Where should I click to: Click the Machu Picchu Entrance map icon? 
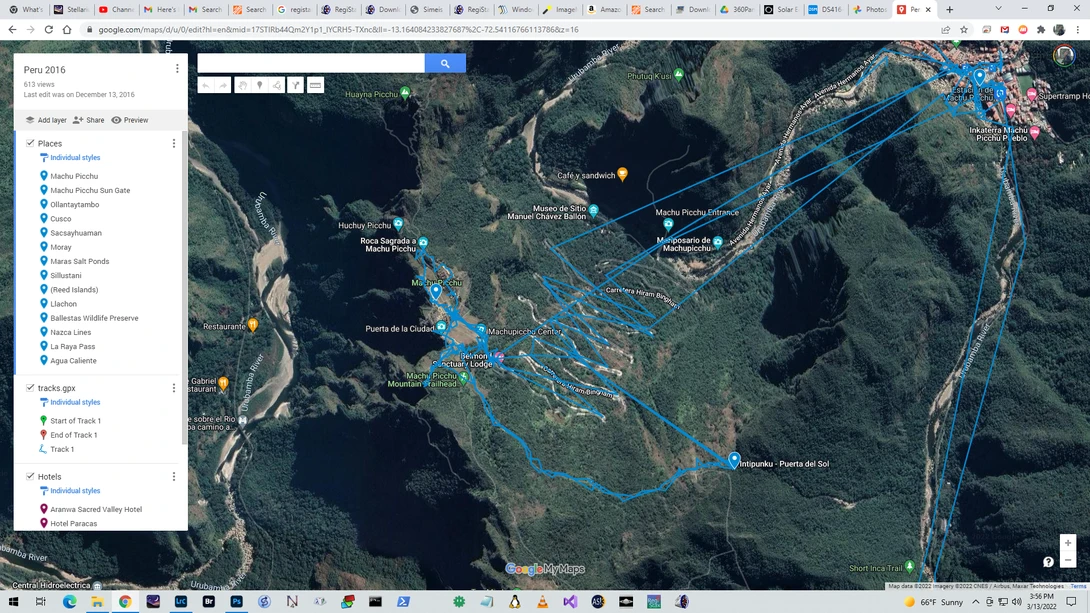(x=668, y=224)
